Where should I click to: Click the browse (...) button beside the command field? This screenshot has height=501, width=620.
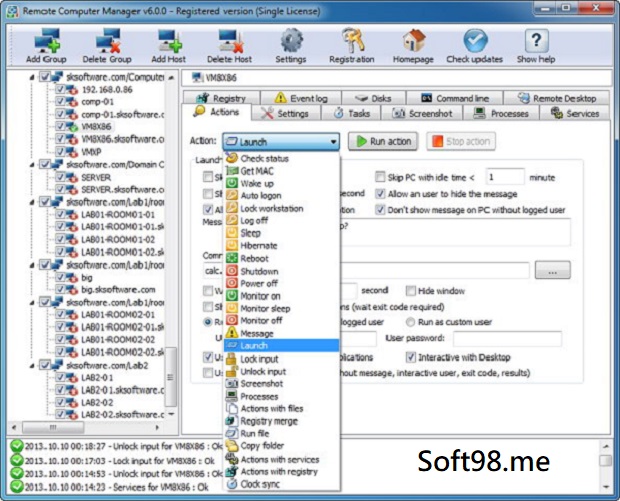(x=552, y=269)
